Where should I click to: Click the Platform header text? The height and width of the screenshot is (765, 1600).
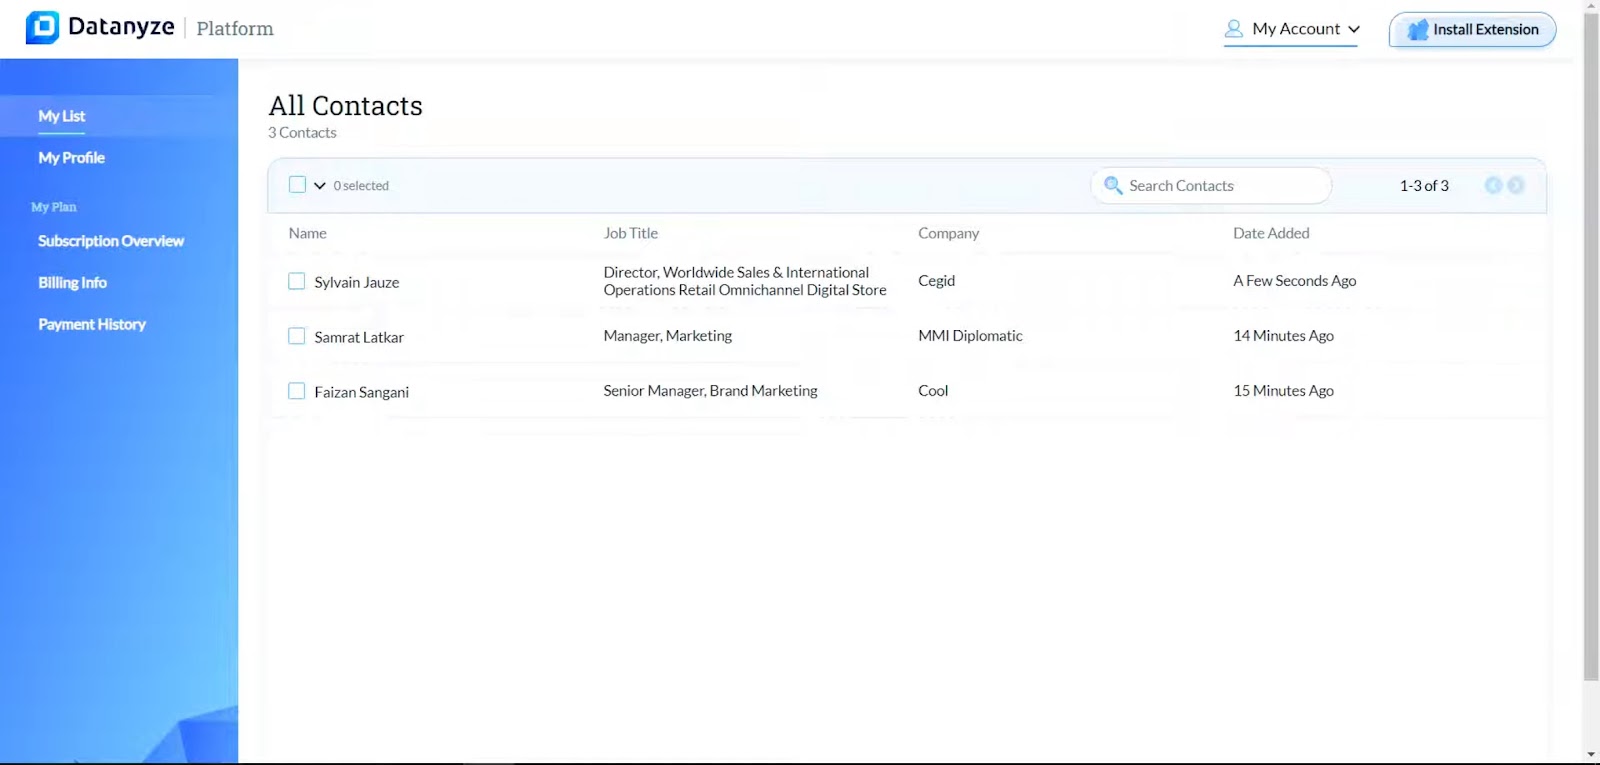pos(235,29)
